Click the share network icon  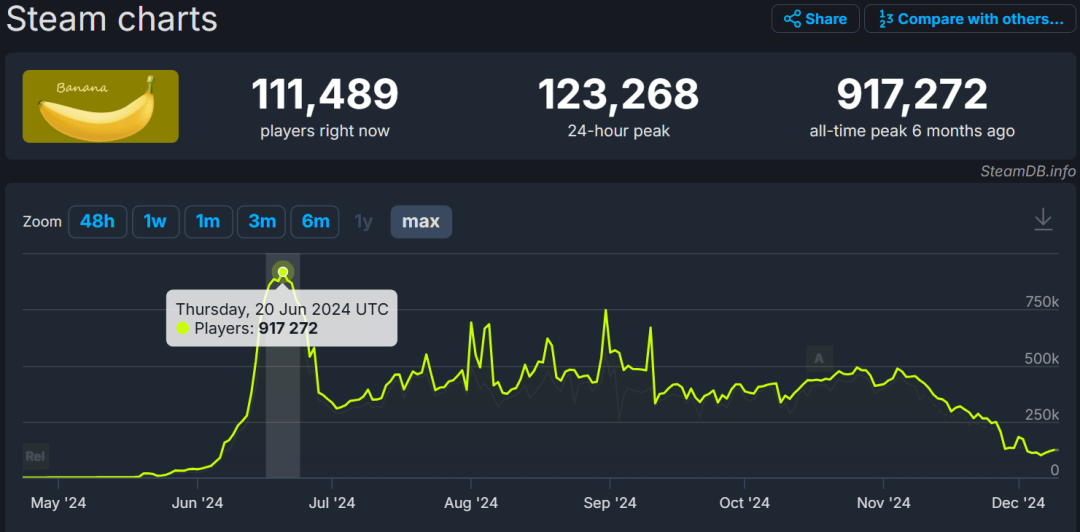(x=792, y=19)
